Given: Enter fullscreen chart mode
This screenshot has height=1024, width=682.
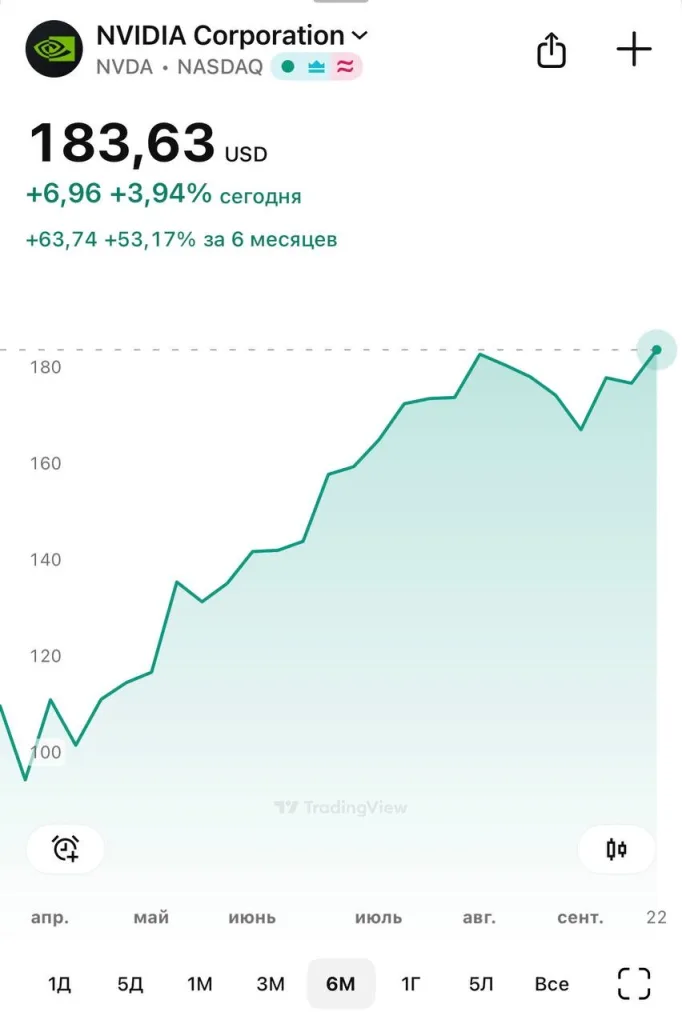Looking at the screenshot, I should pos(634,983).
